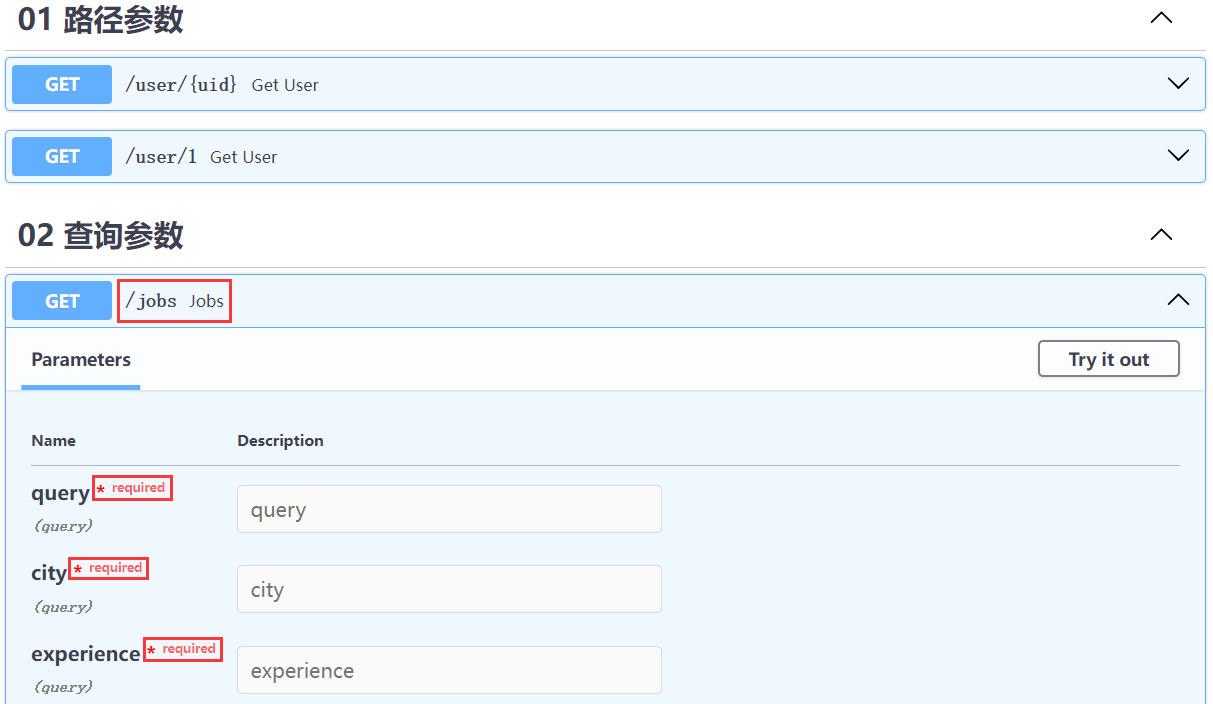Collapse the 02 查询参数 section arrow

(x=1160, y=235)
